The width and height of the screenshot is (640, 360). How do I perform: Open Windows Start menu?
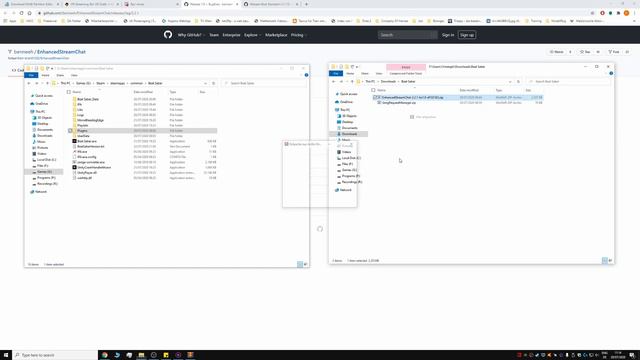point(6,355)
